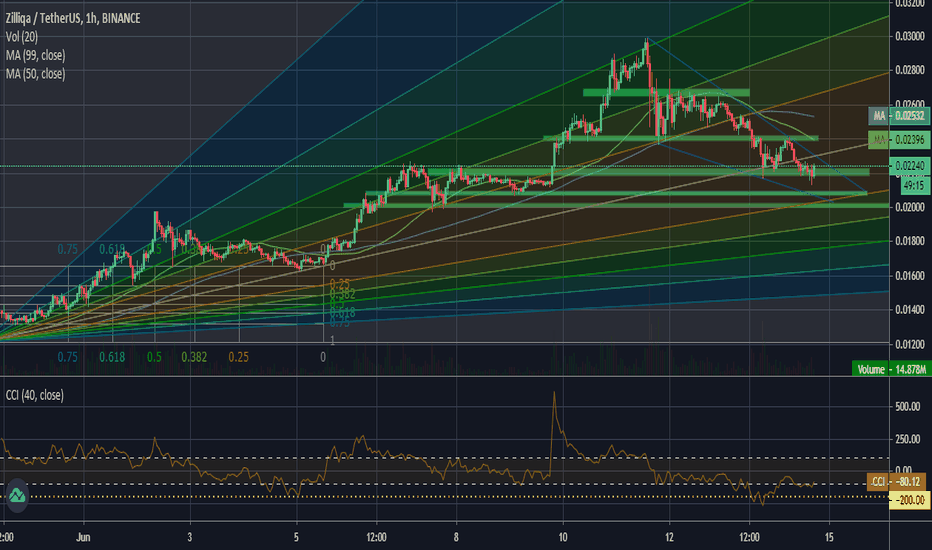Click the 0.03000 price axis label

910,36
